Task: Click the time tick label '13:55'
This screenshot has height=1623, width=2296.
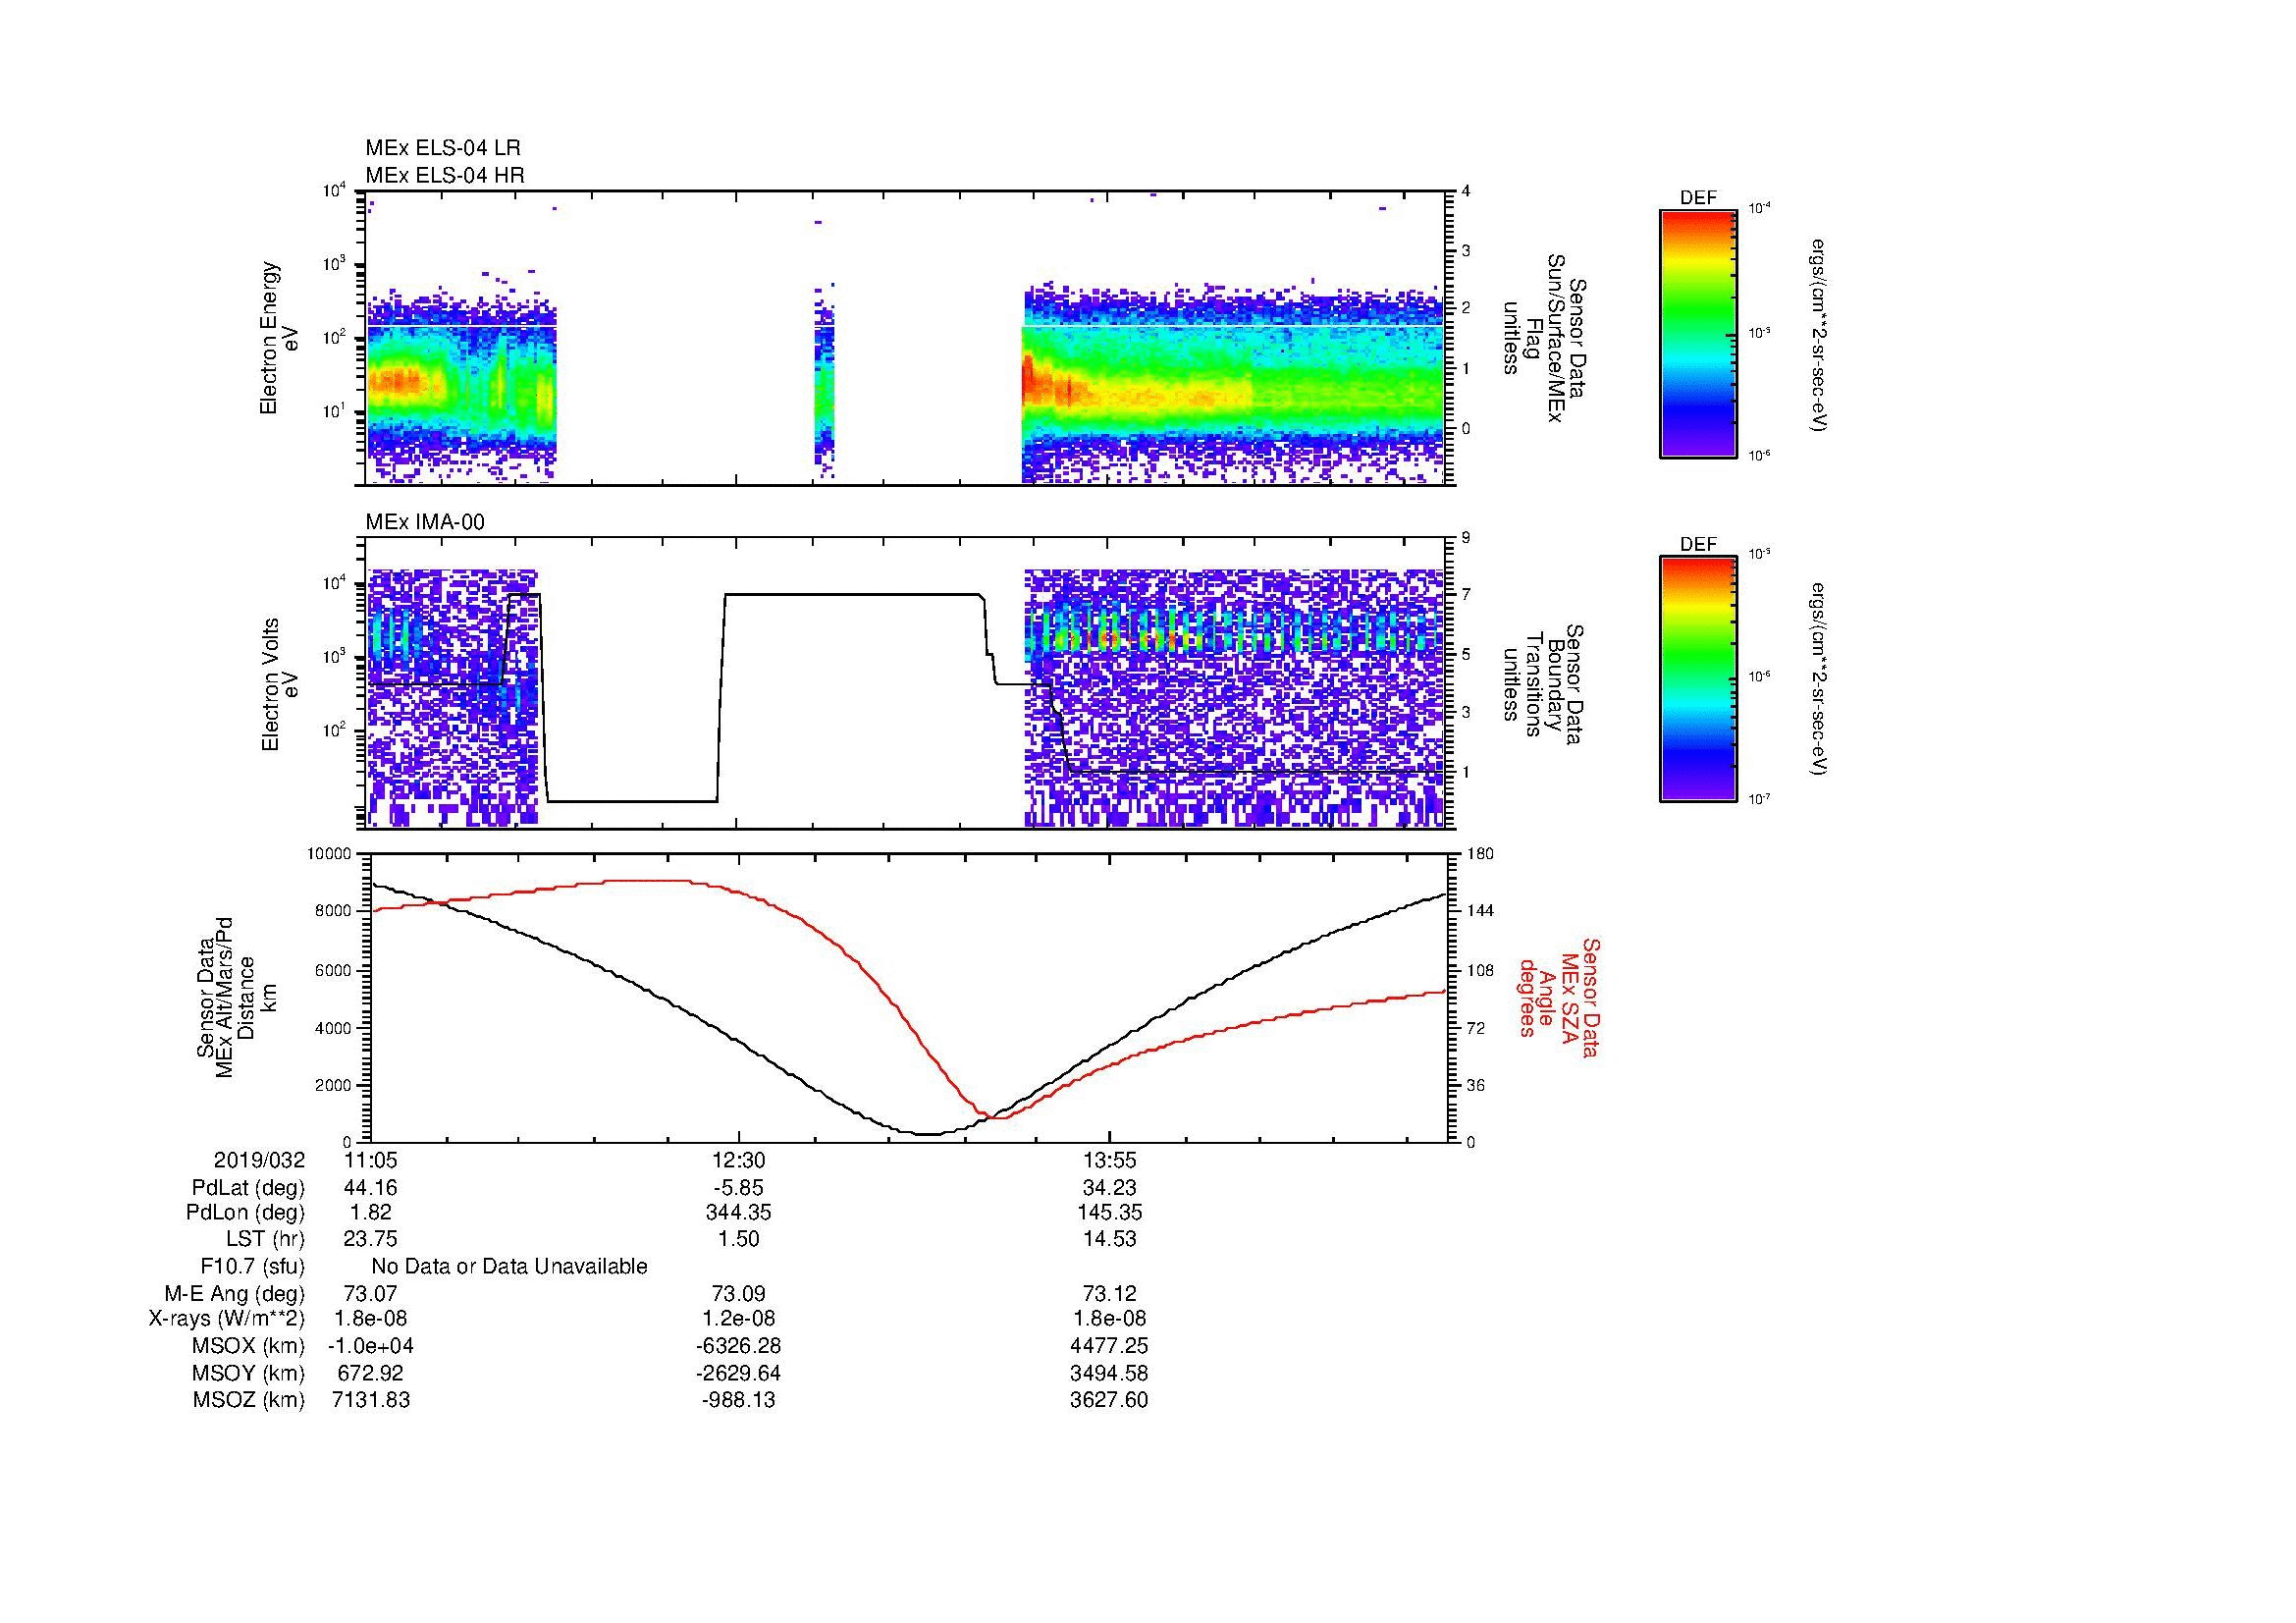Action: (1109, 1160)
